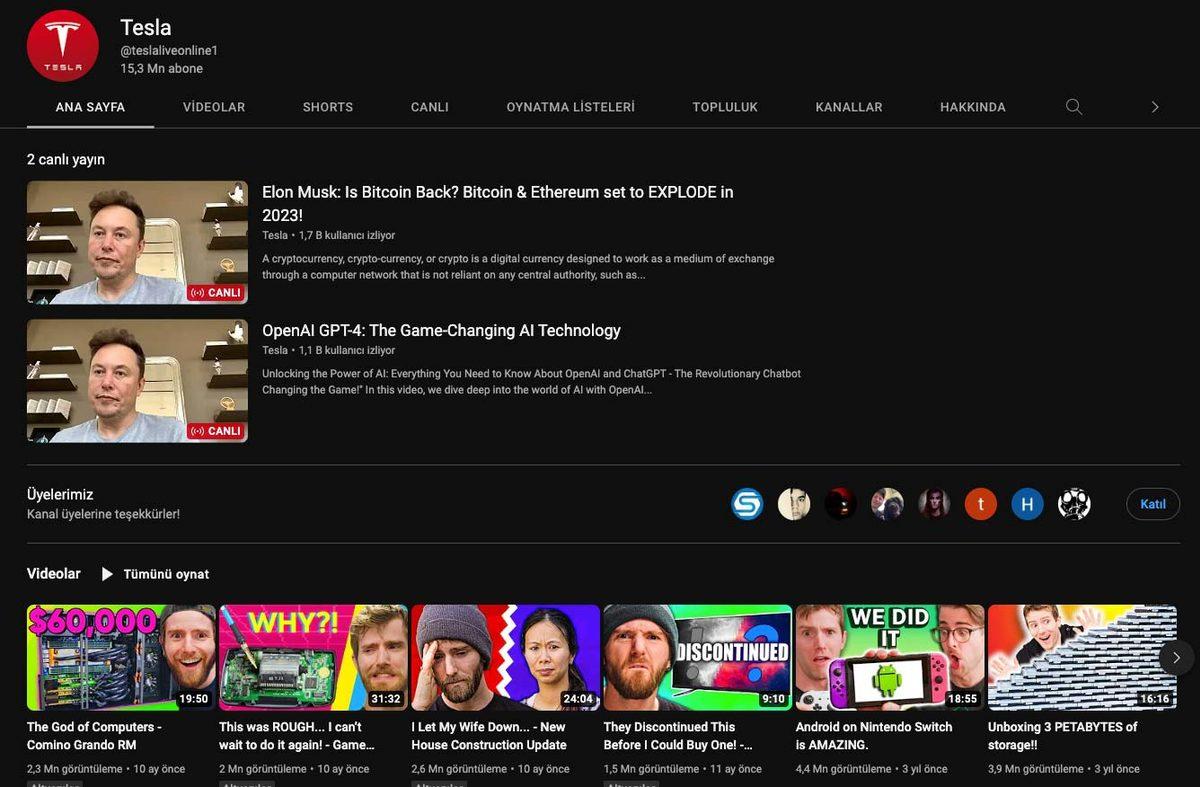1200x787 pixels.
Task: Click the orange t member avatar icon
Action: (x=980, y=504)
